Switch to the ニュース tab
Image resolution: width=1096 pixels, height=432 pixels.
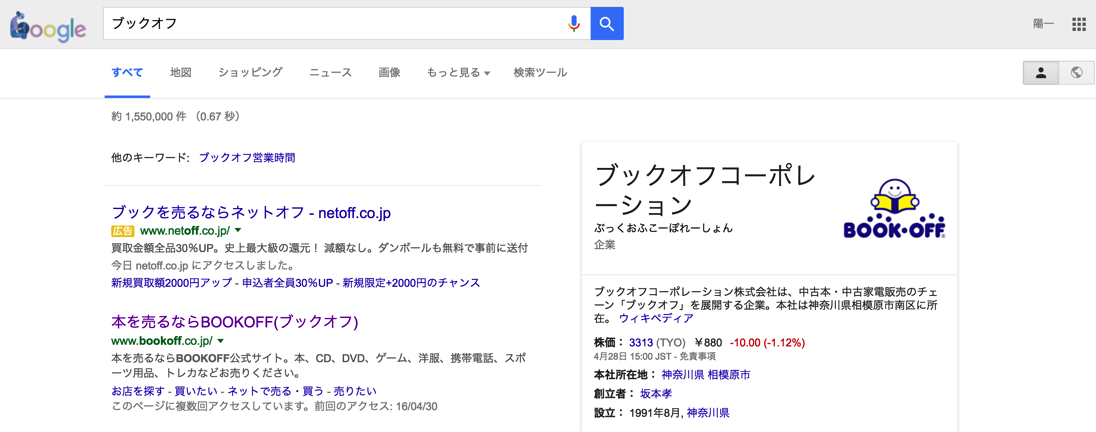(331, 72)
